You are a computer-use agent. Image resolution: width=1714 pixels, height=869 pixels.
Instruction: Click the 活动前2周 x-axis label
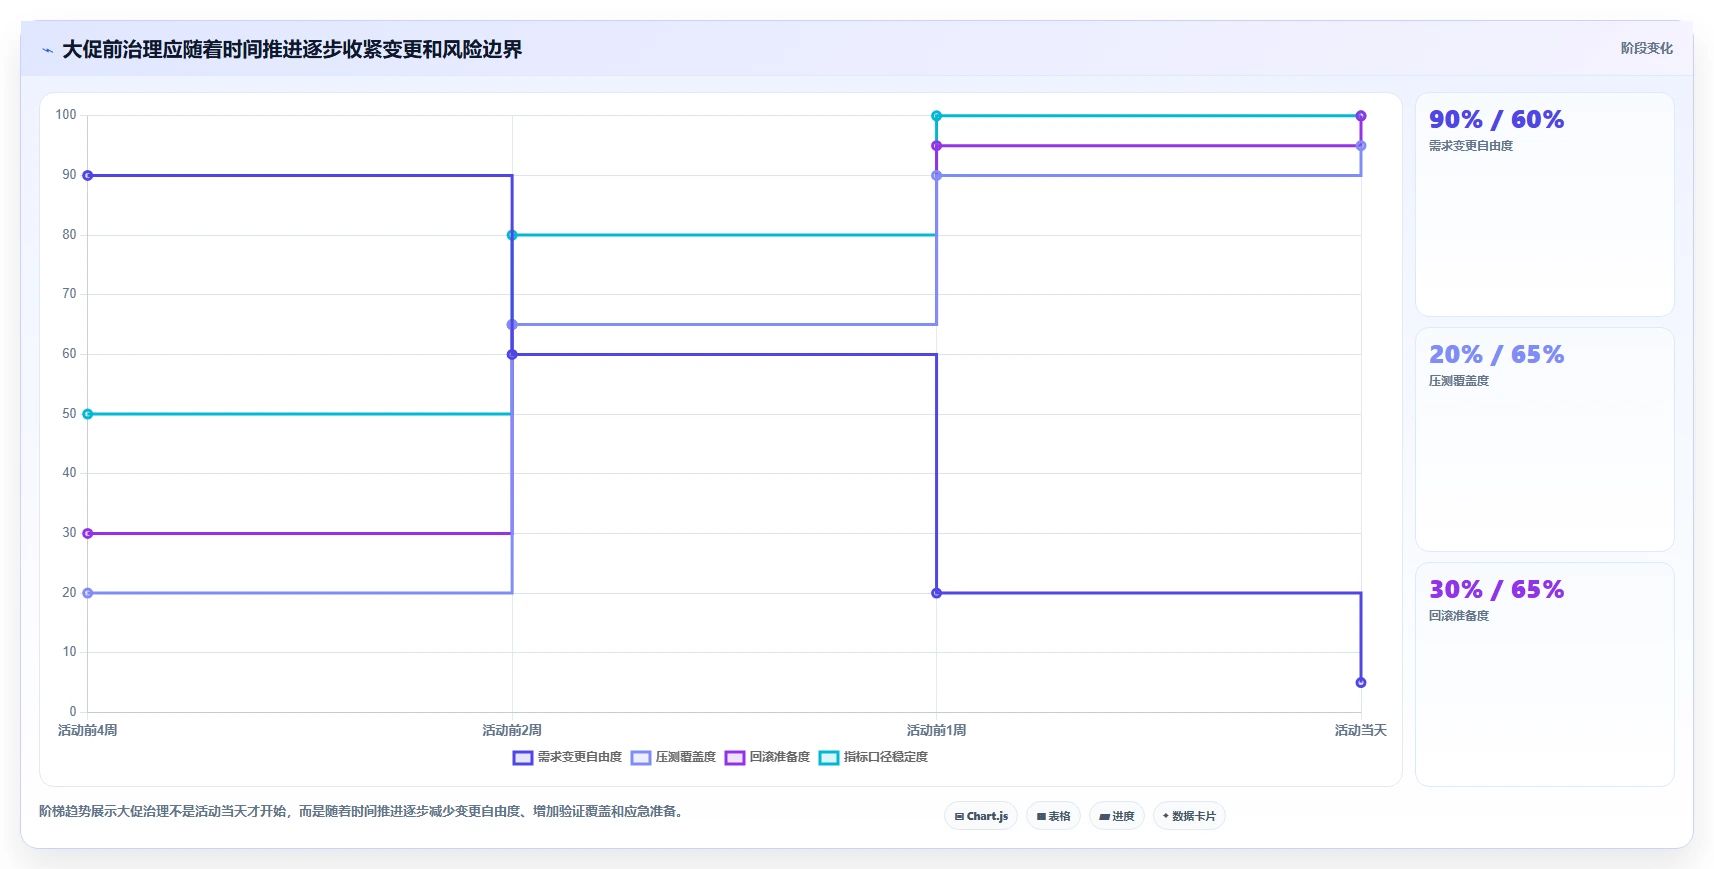(x=512, y=730)
